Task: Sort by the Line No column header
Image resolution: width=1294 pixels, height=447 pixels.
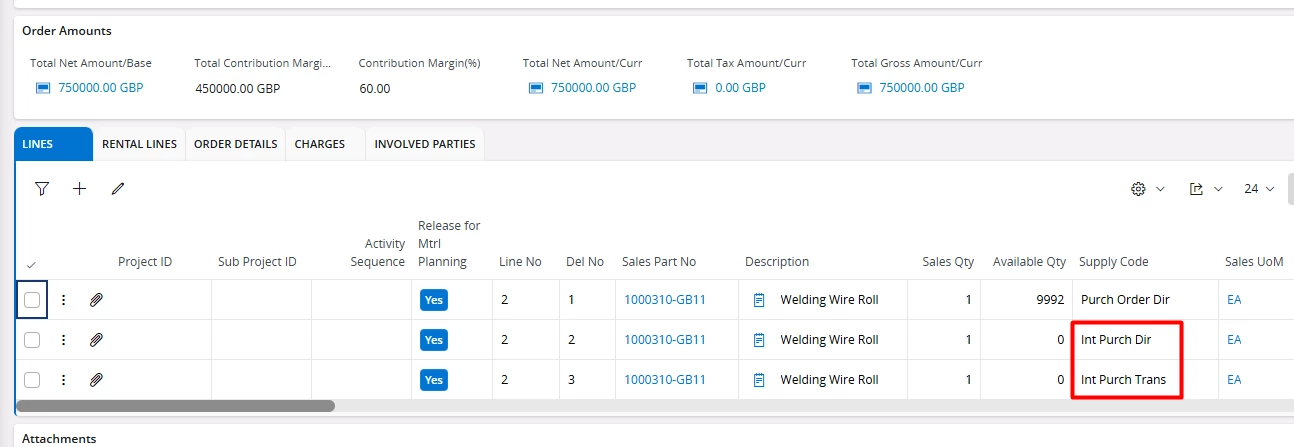Action: pyautogui.click(x=520, y=262)
